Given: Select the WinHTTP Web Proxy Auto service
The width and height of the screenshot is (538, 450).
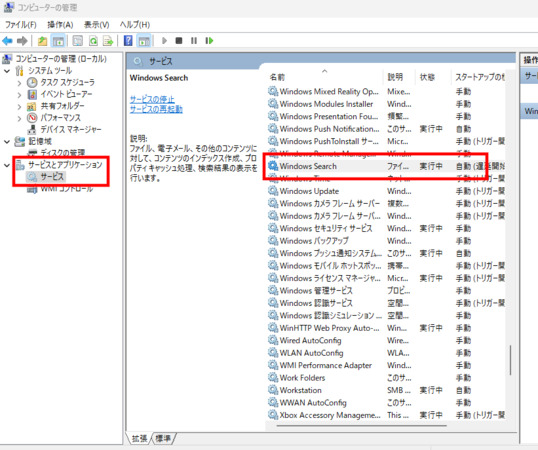Looking at the screenshot, I should click(386, 328).
